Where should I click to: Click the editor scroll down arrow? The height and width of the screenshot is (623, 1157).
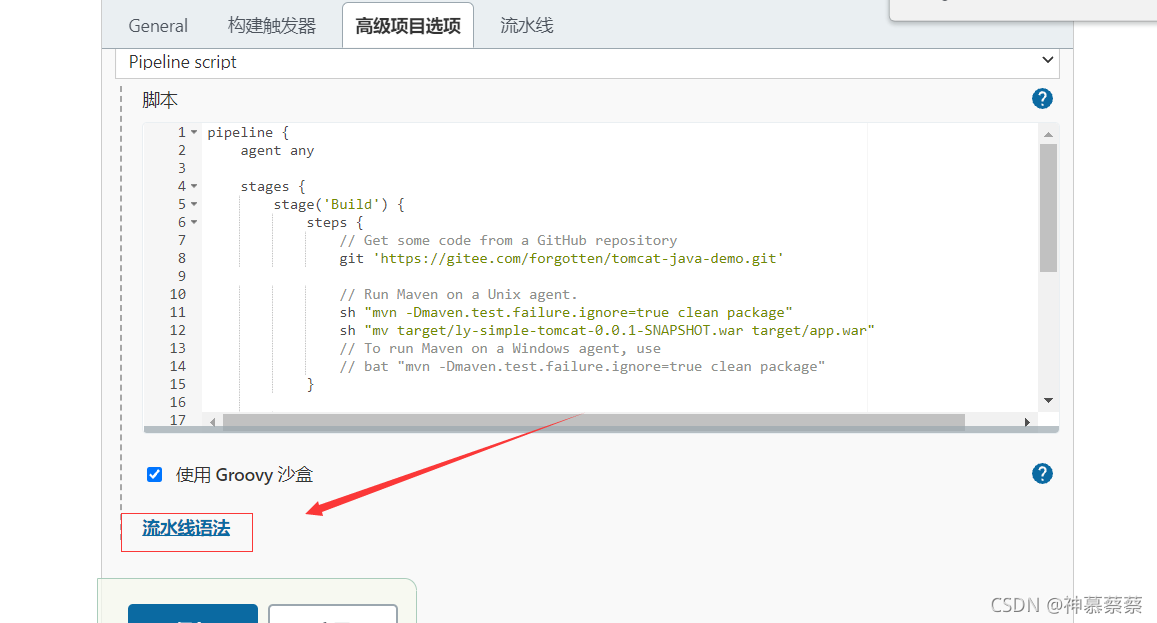pos(1048,400)
